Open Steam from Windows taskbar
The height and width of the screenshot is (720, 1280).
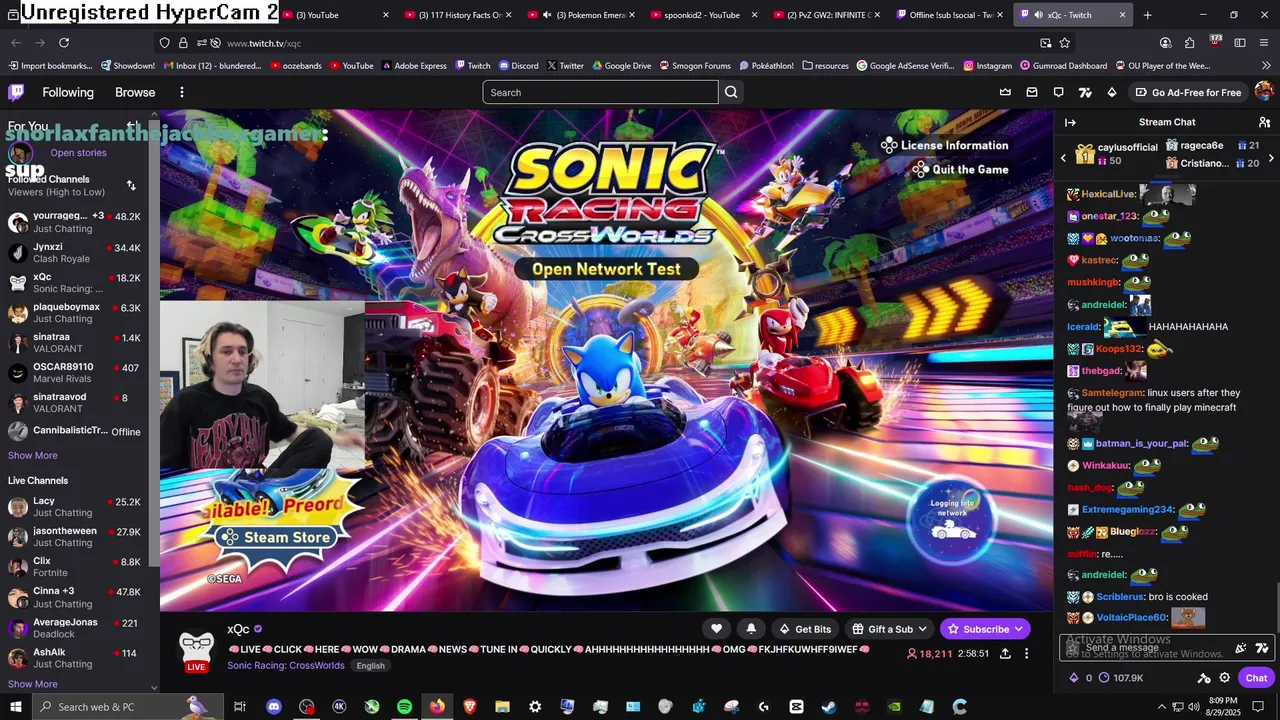829,707
